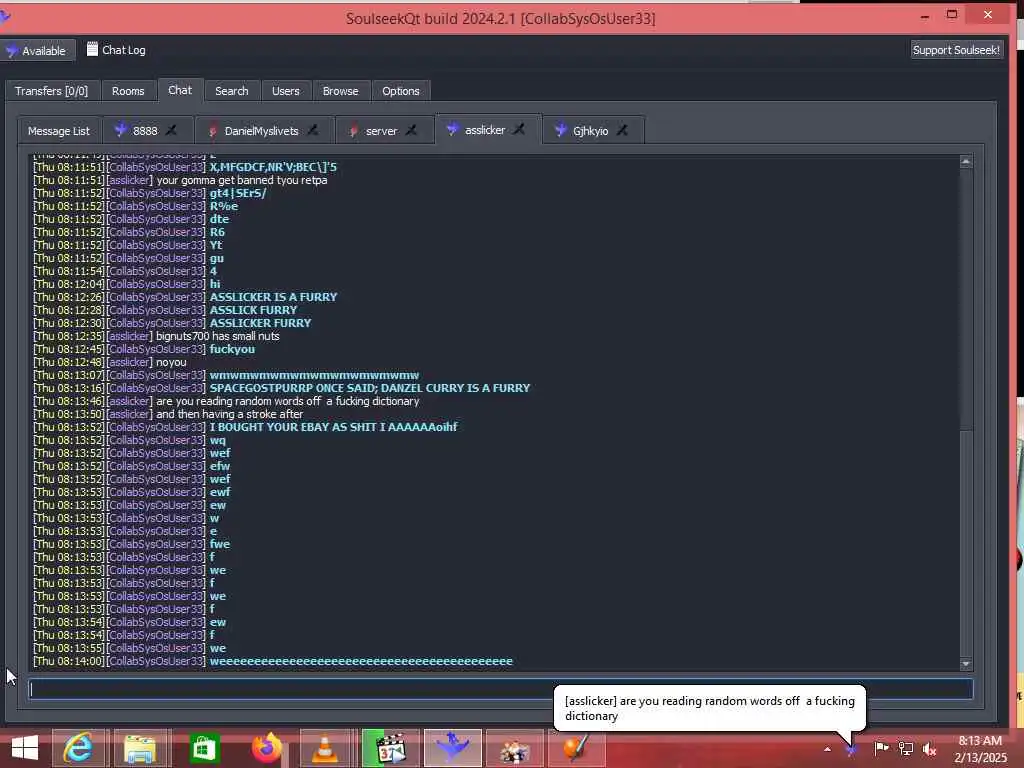
Task: Click the notification balloon from asslicker
Action: [710, 708]
